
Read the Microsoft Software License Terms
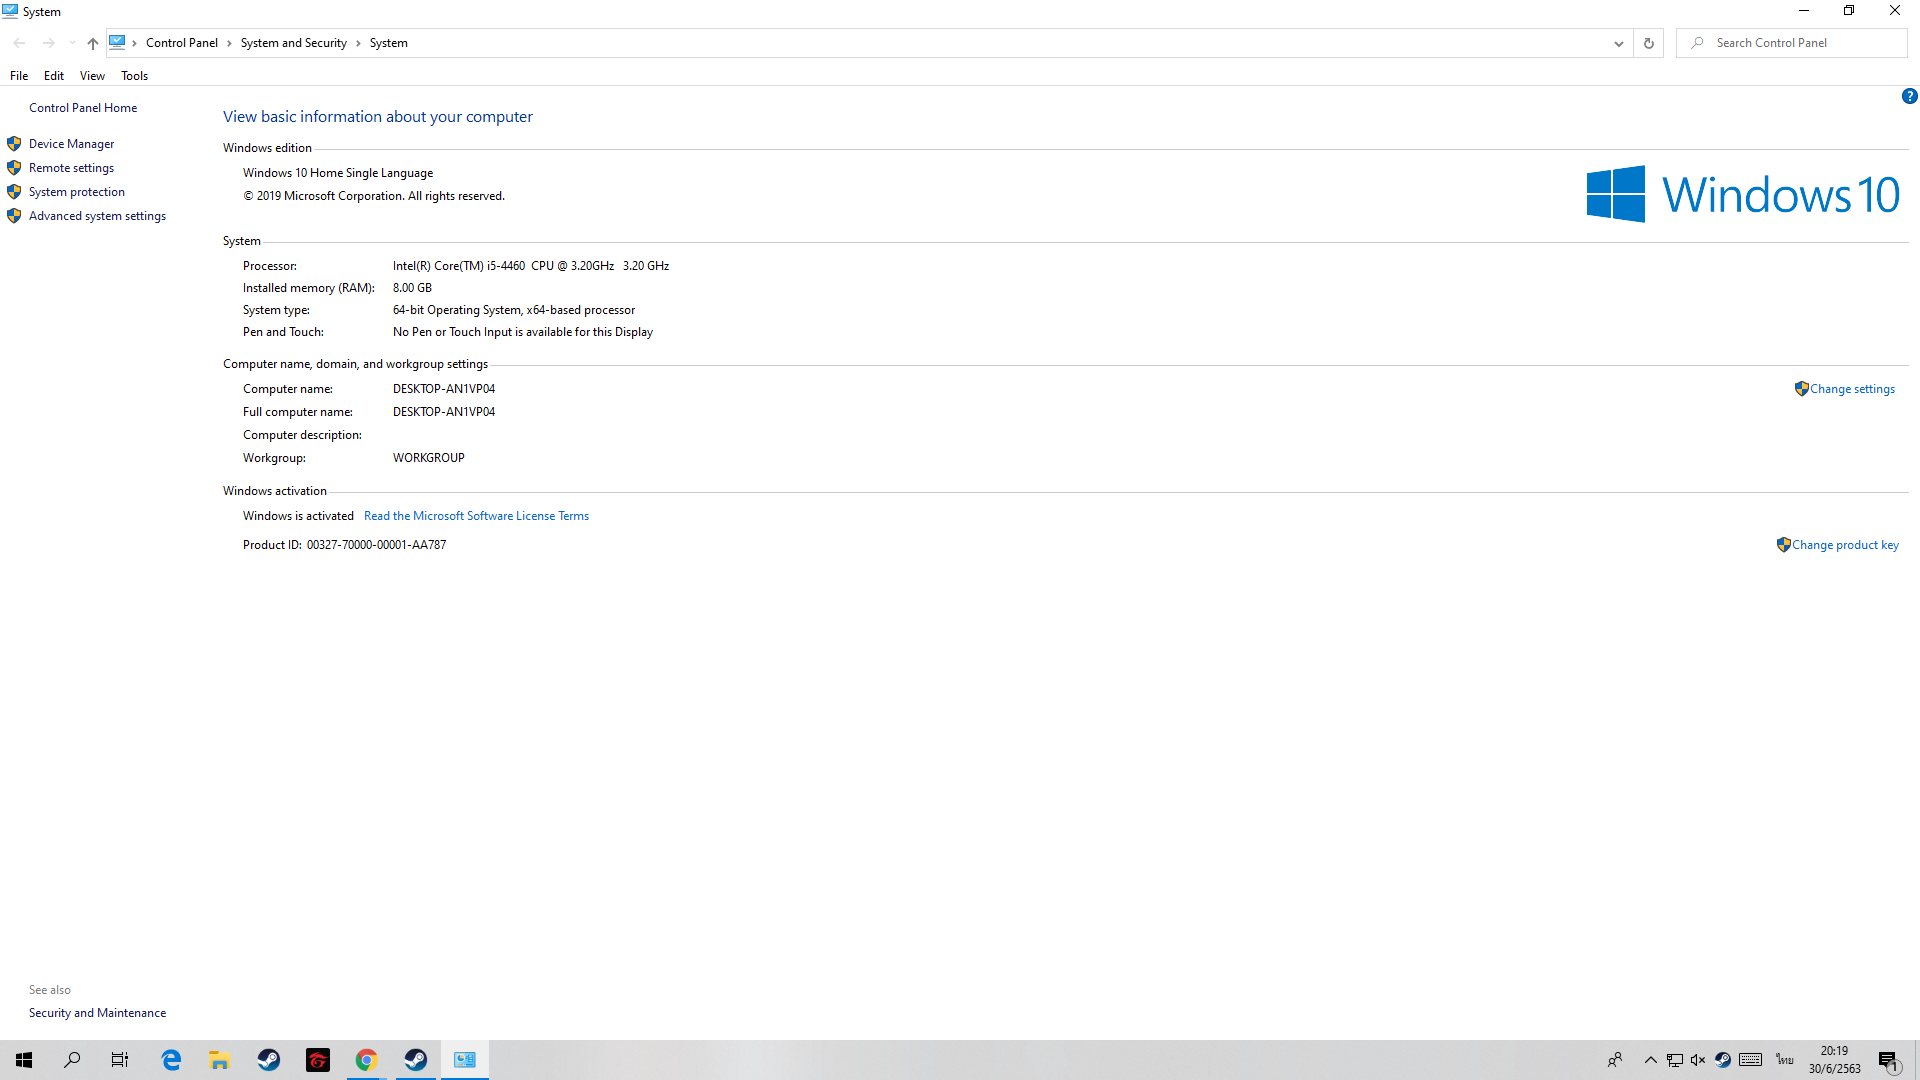pyautogui.click(x=476, y=516)
